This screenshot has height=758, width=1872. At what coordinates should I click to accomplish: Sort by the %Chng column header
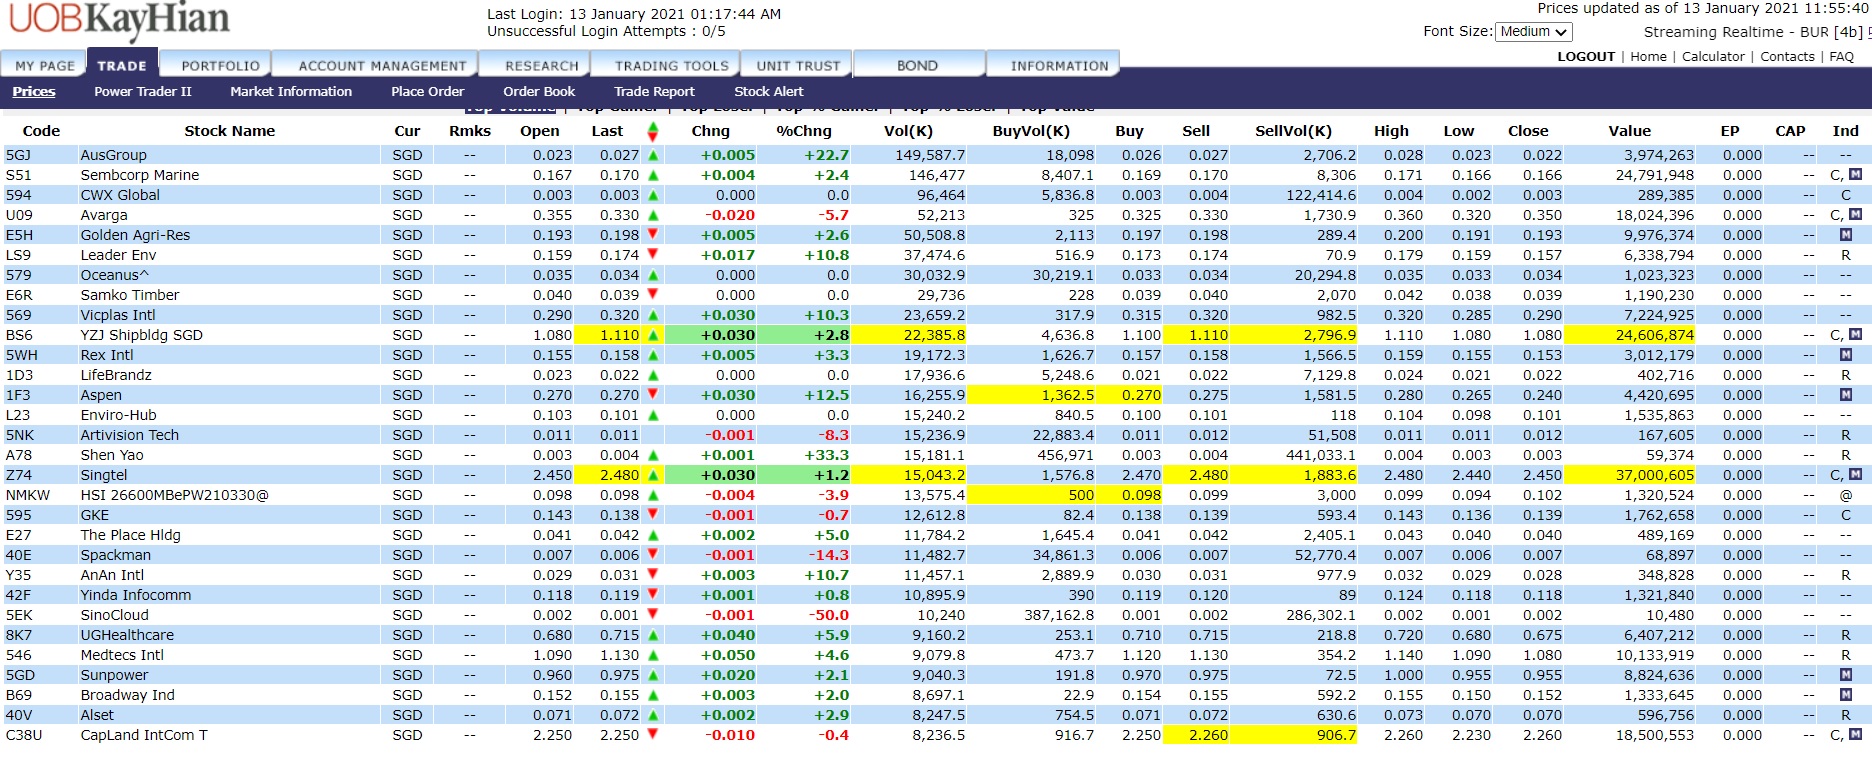point(804,131)
